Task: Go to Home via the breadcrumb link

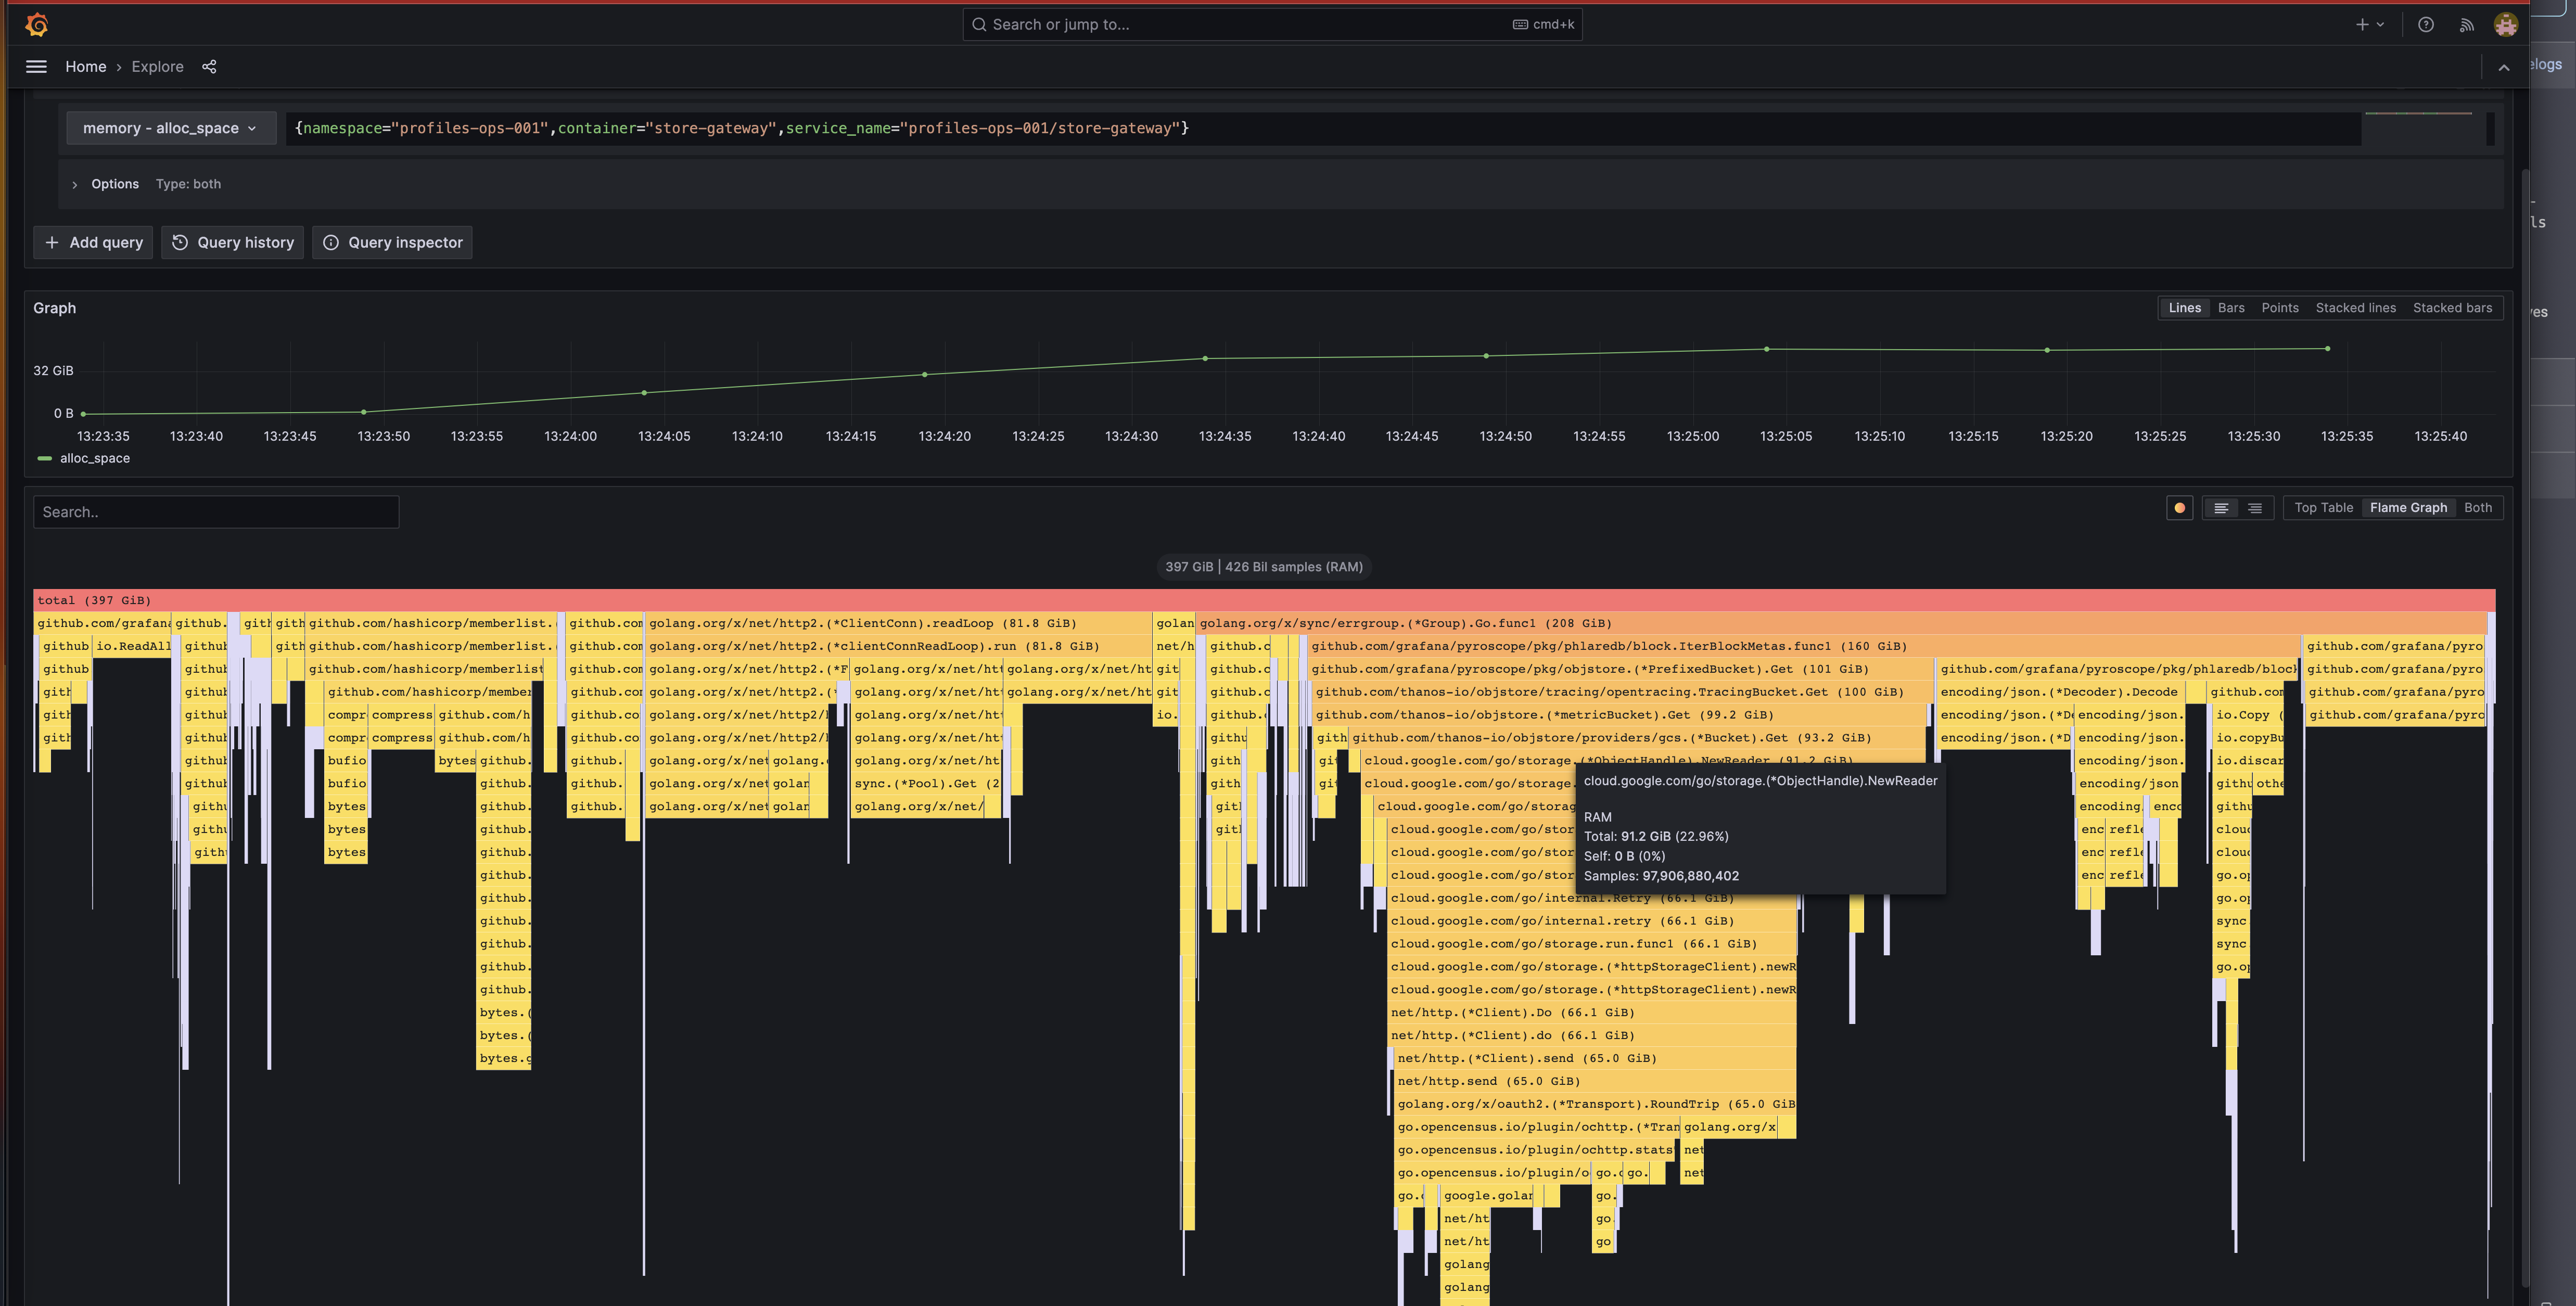Action: [86, 66]
